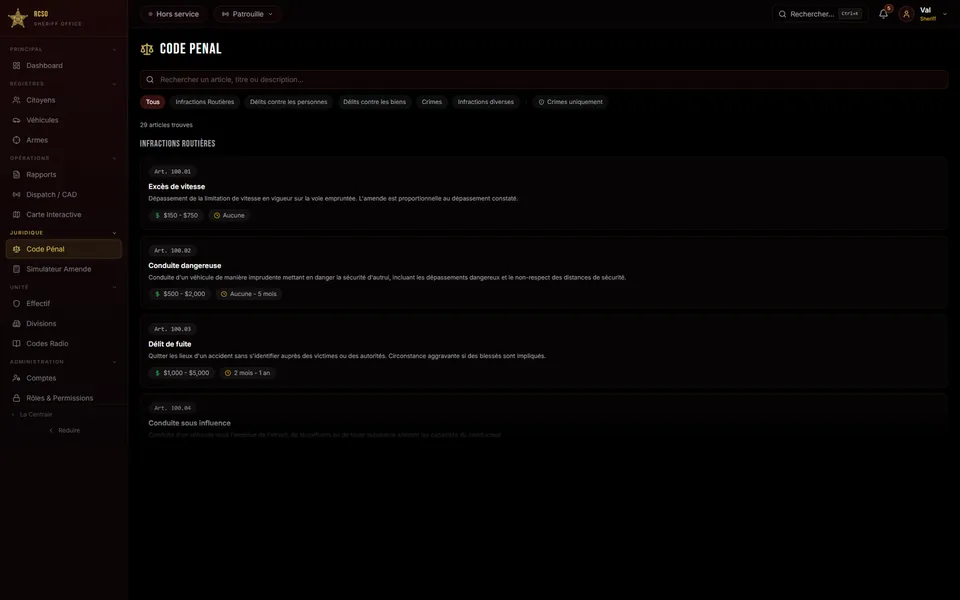Filter by Délits contre les biens
960x600 pixels.
pyautogui.click(x=374, y=102)
